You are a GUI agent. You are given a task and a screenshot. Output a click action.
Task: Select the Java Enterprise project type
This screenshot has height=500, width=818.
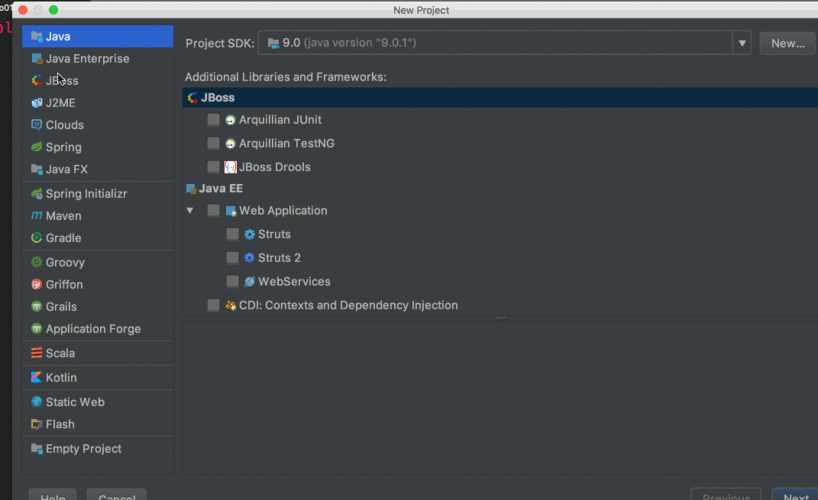pos(98,58)
